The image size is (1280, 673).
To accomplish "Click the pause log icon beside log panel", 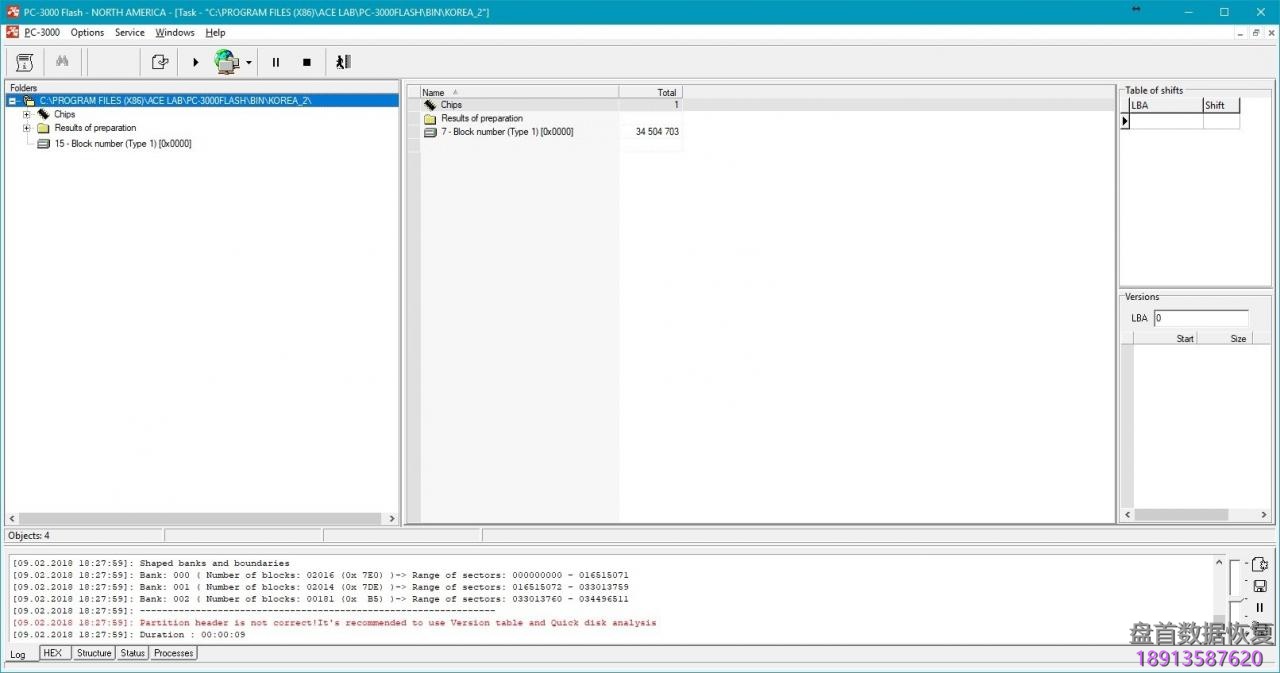I will (x=1259, y=608).
